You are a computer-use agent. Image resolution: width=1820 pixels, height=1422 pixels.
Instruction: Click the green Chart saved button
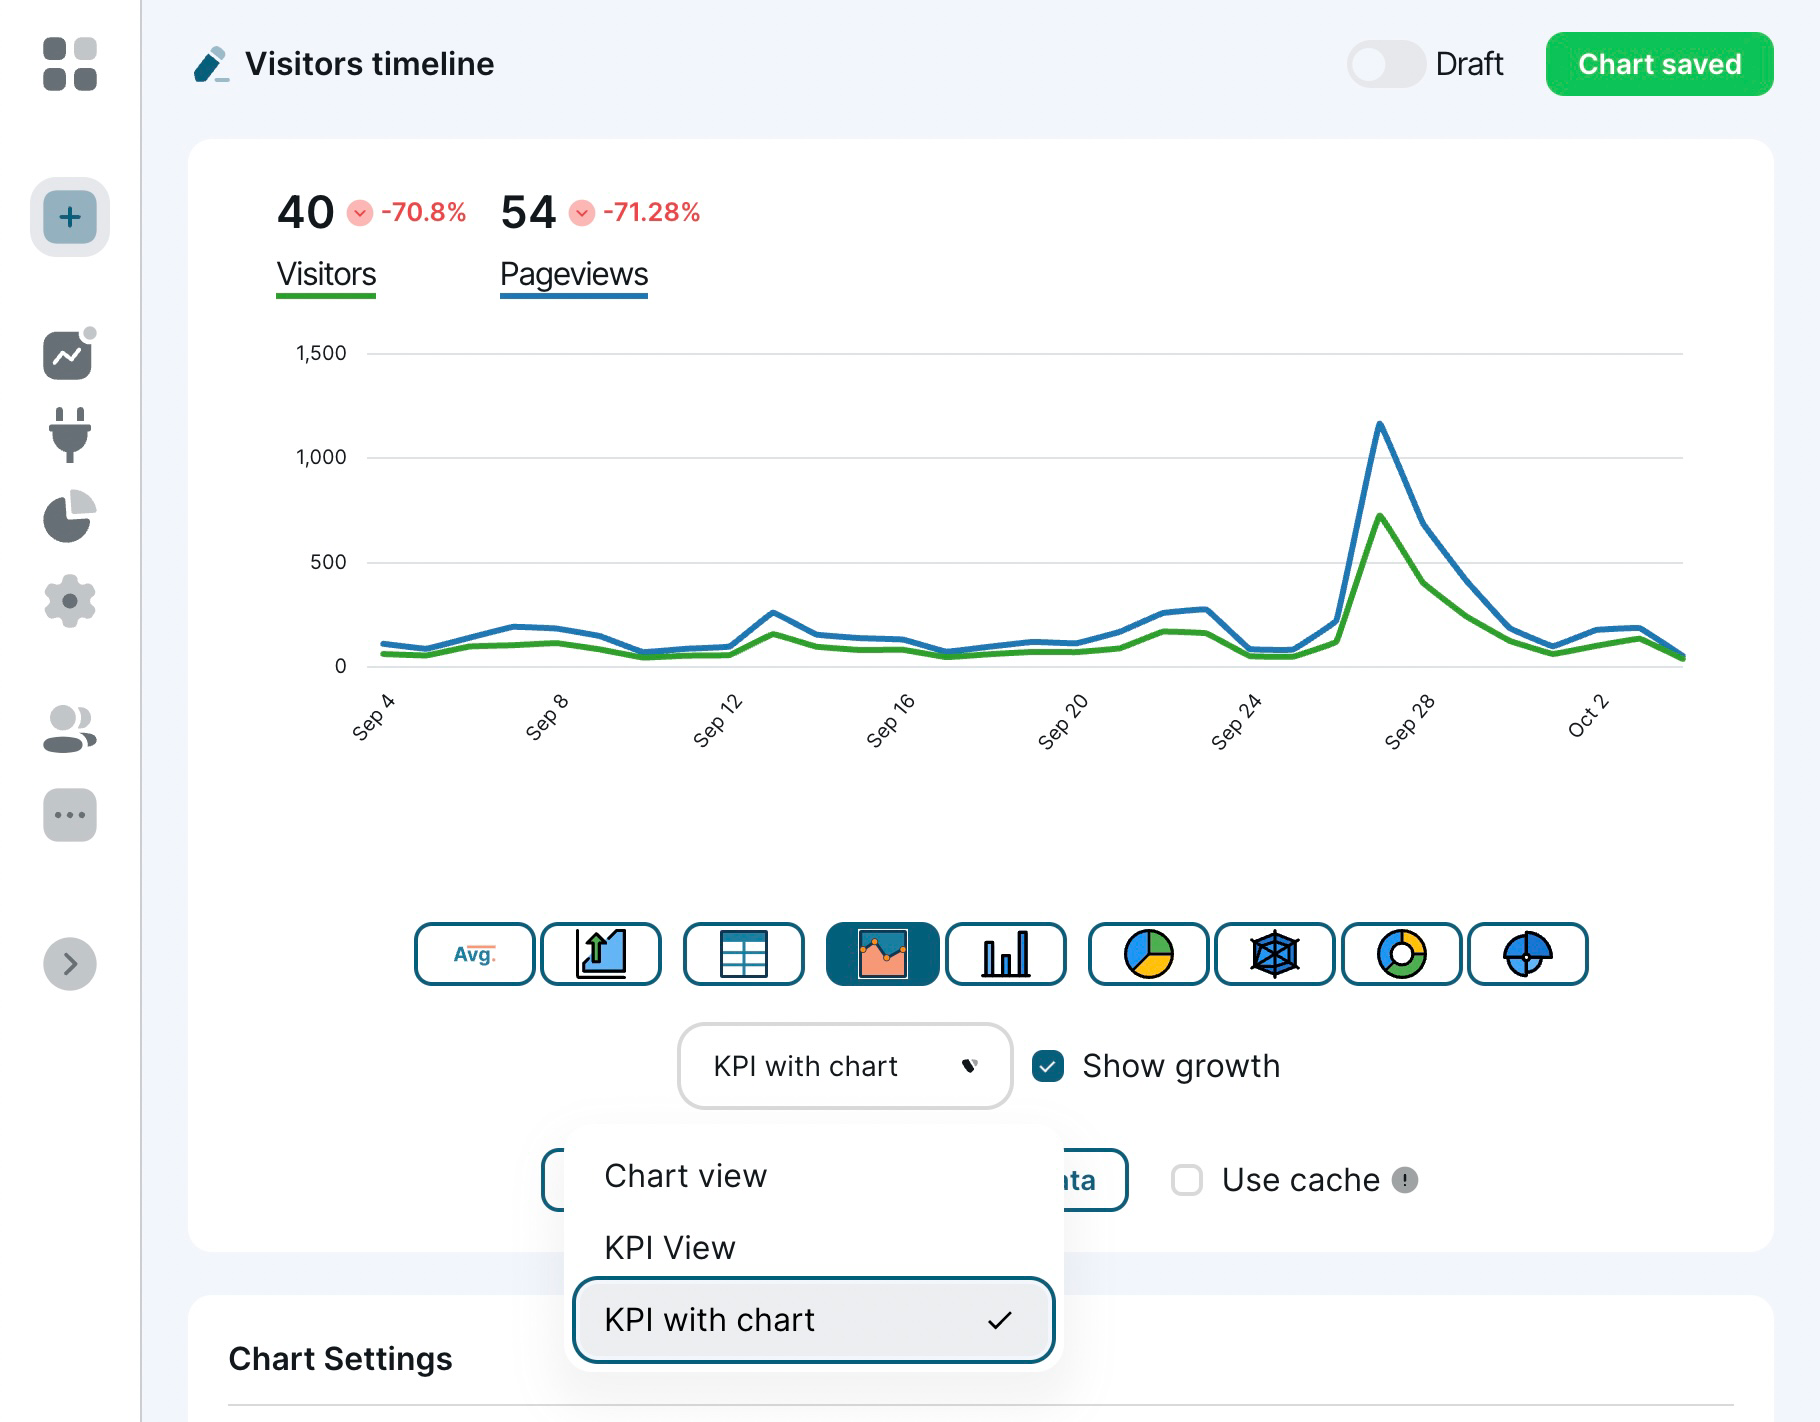(1659, 64)
